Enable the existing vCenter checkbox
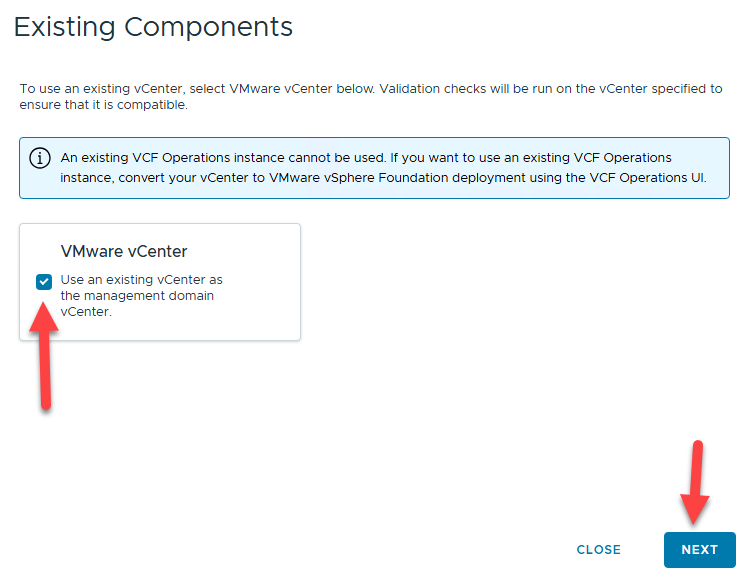The image size is (740, 574). pos(44,282)
